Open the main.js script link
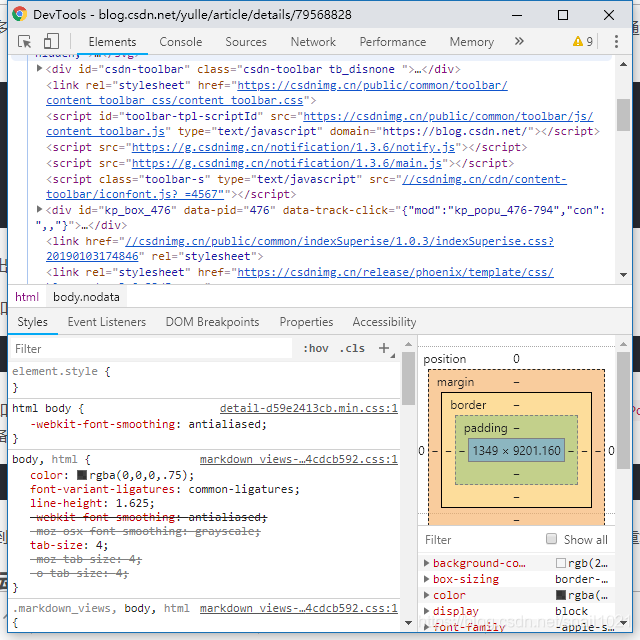This screenshot has width=640, height=640. (287, 163)
